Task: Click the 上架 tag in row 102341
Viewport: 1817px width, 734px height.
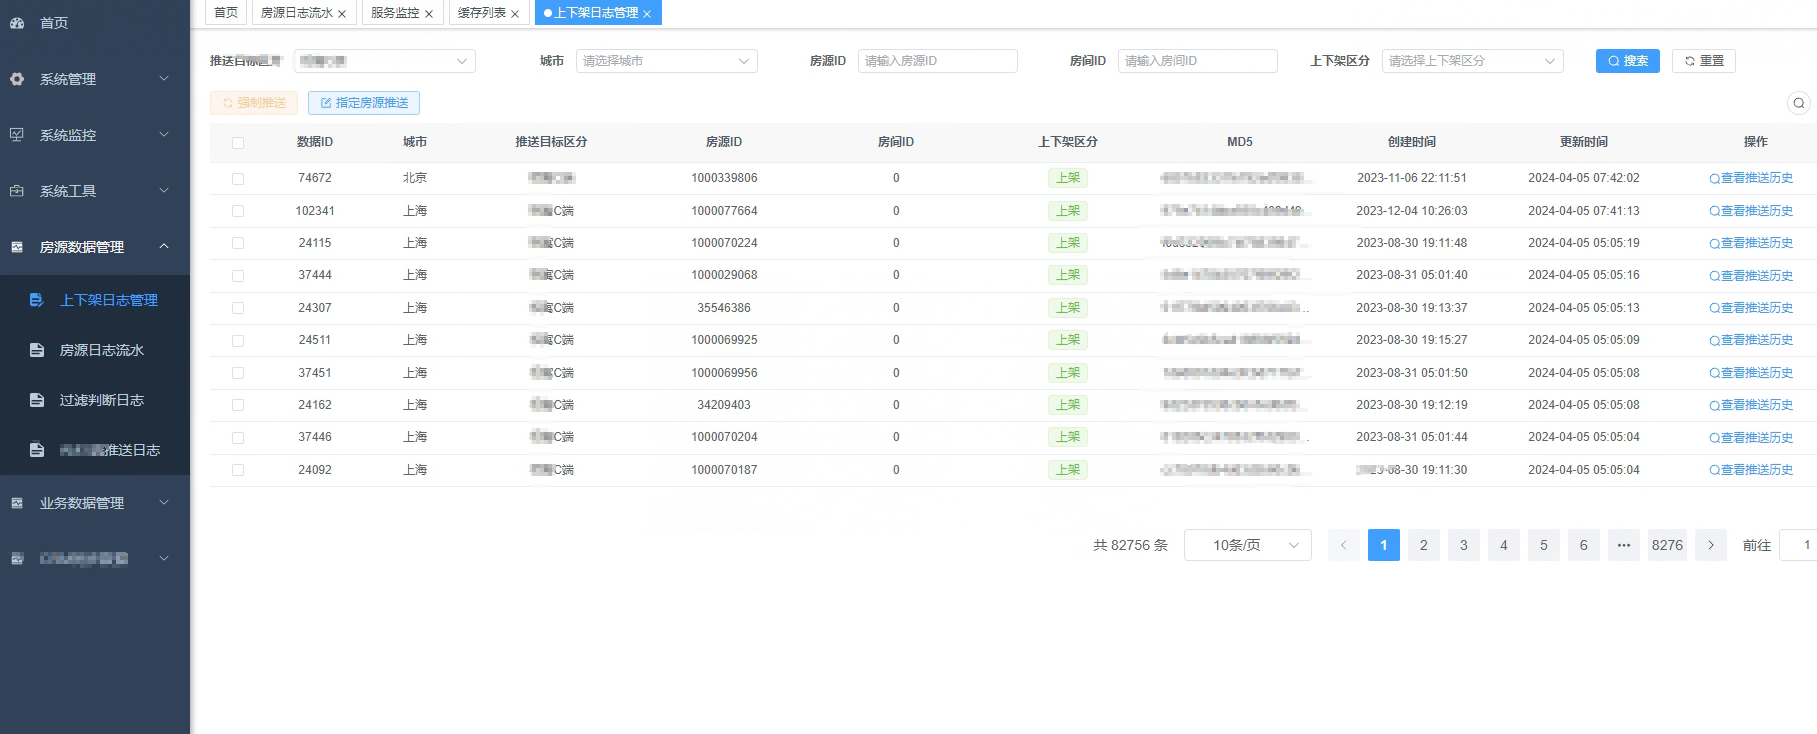Action: click(x=1068, y=211)
